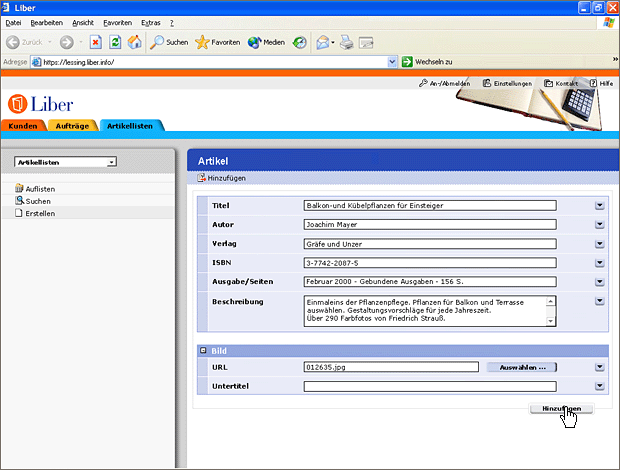
Task: Click the Hinzufügen submit button
Action: point(561,409)
